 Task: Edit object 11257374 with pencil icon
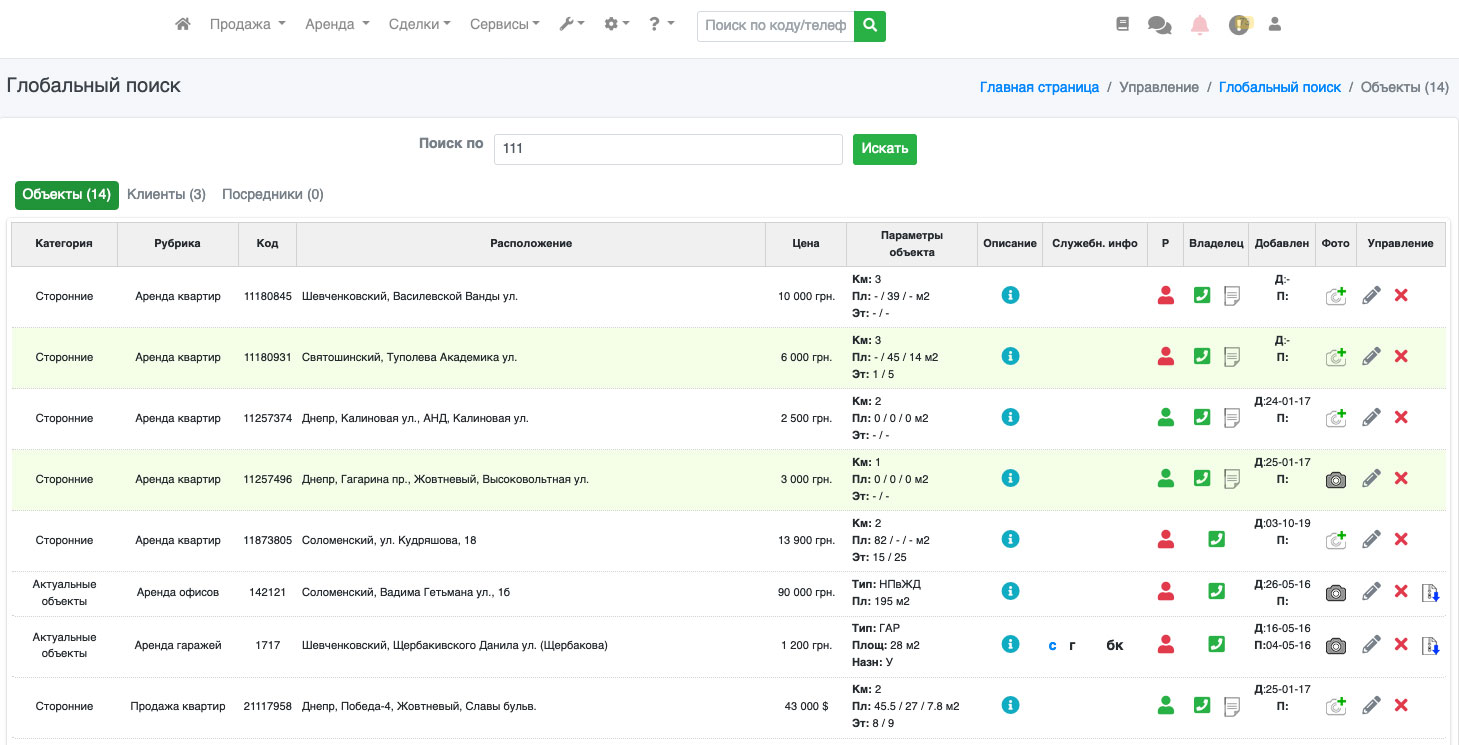[1372, 418]
